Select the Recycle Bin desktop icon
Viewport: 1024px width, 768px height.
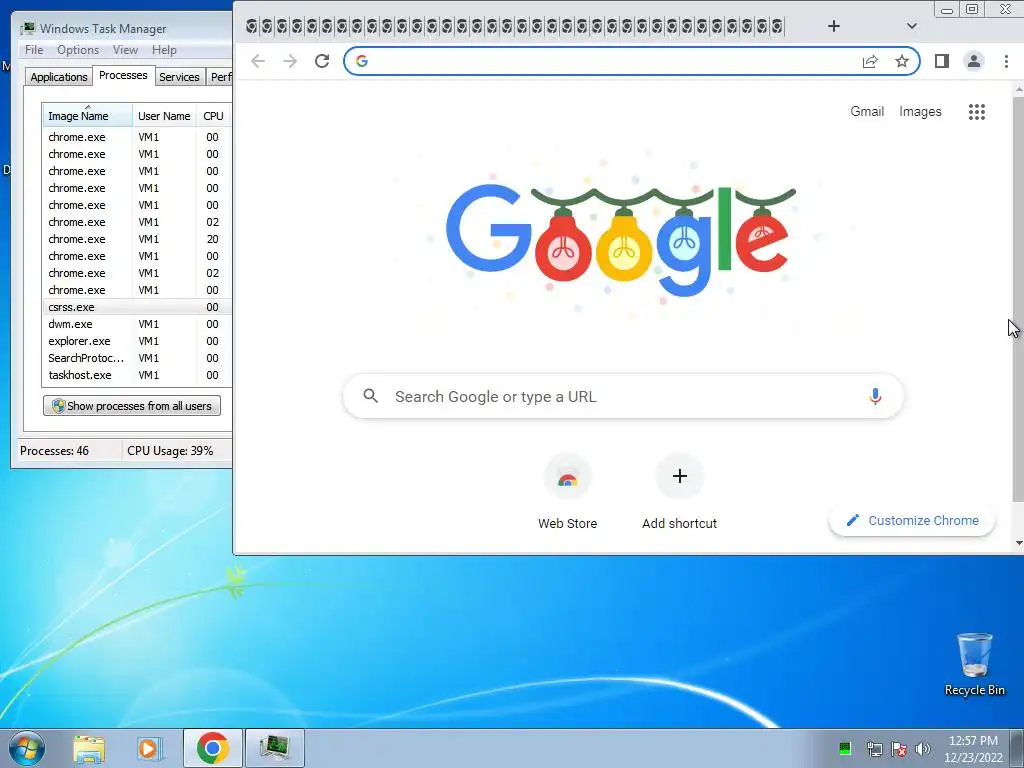click(974, 664)
